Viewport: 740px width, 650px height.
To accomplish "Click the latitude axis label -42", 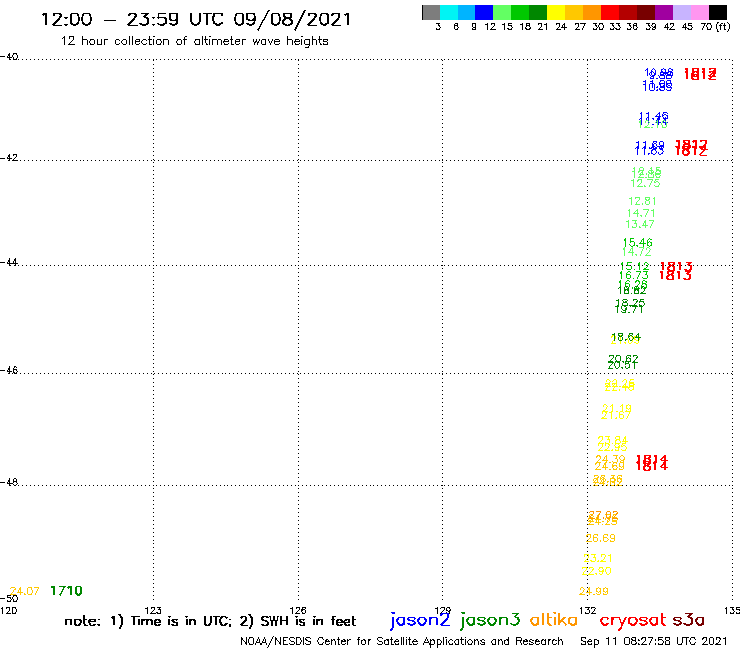I will (x=9, y=157).
